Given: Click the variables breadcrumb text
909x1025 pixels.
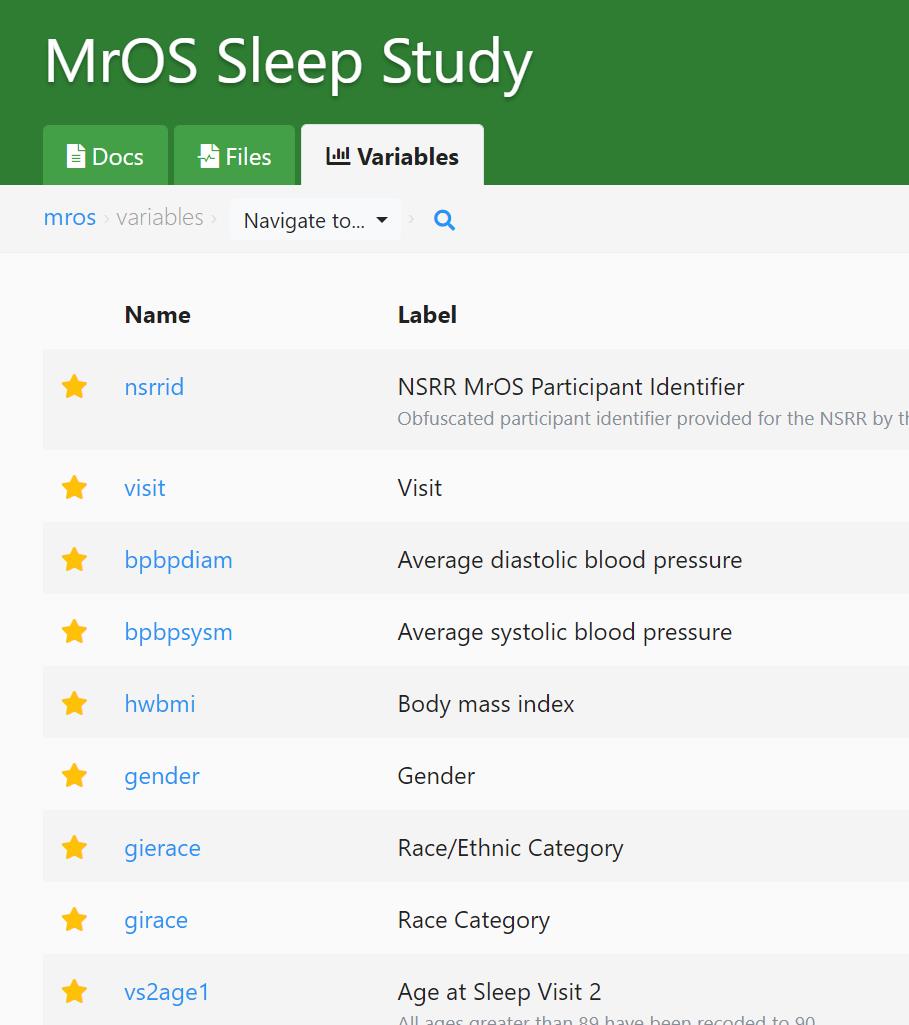Looking at the screenshot, I should pyautogui.click(x=160, y=218).
